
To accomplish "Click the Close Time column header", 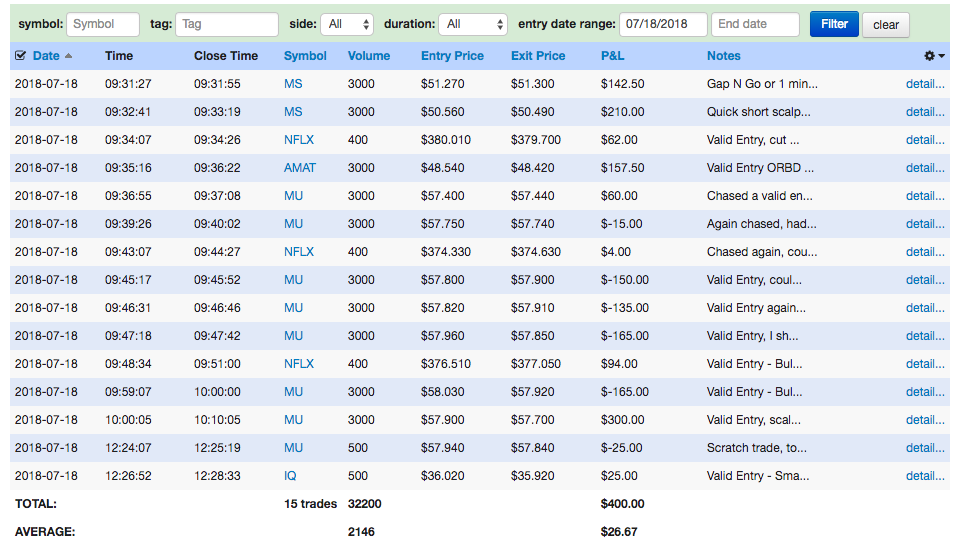I will [x=226, y=56].
